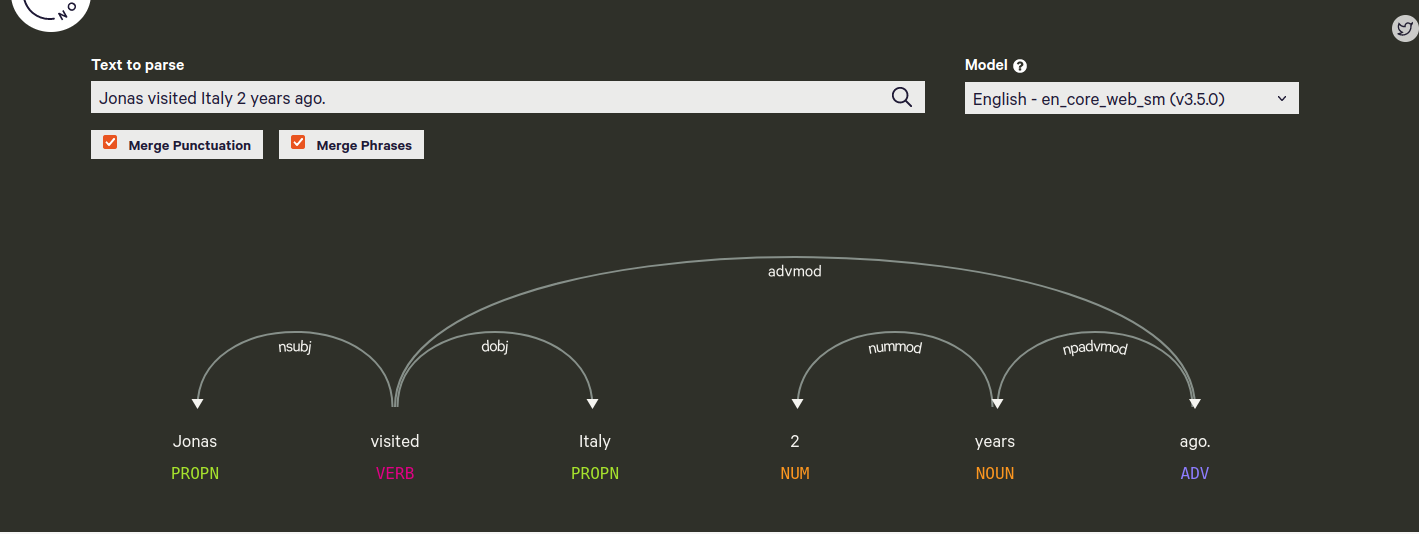The image size is (1419, 534).
Task: Click the dobj arc label
Action: pos(495,348)
